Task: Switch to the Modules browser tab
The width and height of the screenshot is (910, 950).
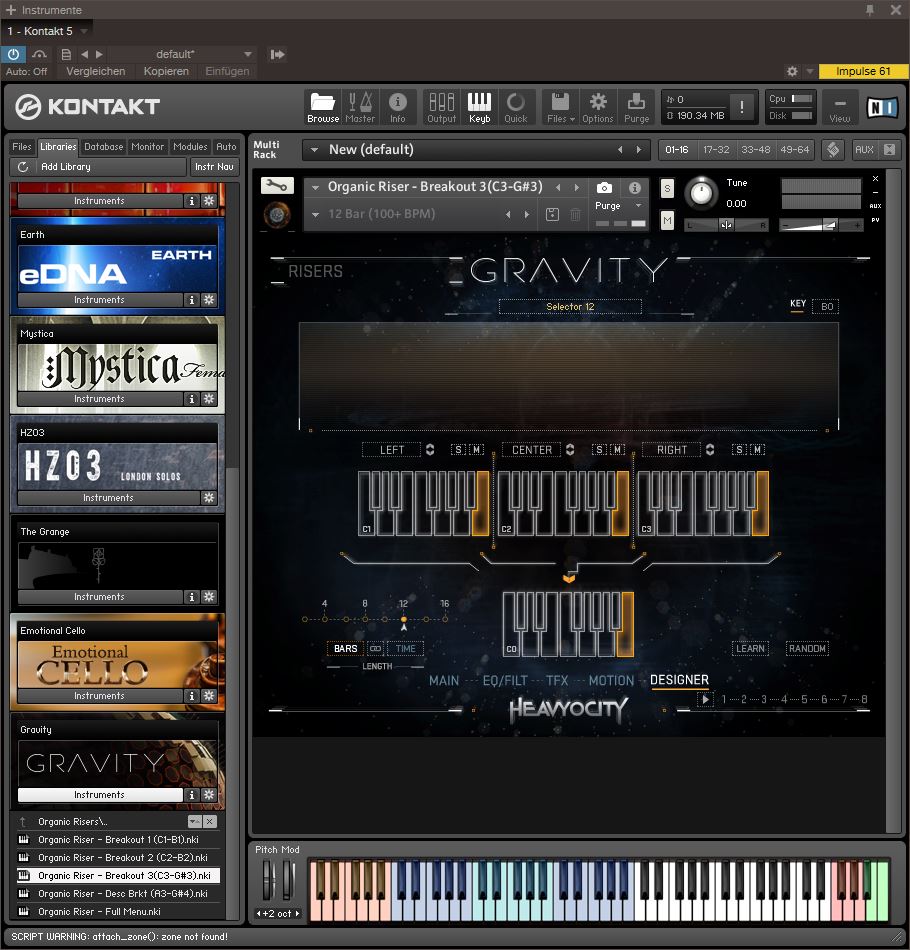Action: click(x=190, y=147)
